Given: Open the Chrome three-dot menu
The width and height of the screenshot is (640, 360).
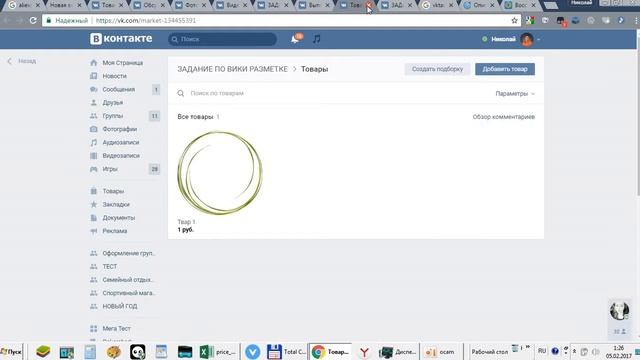Looking at the screenshot, I should 636,20.
